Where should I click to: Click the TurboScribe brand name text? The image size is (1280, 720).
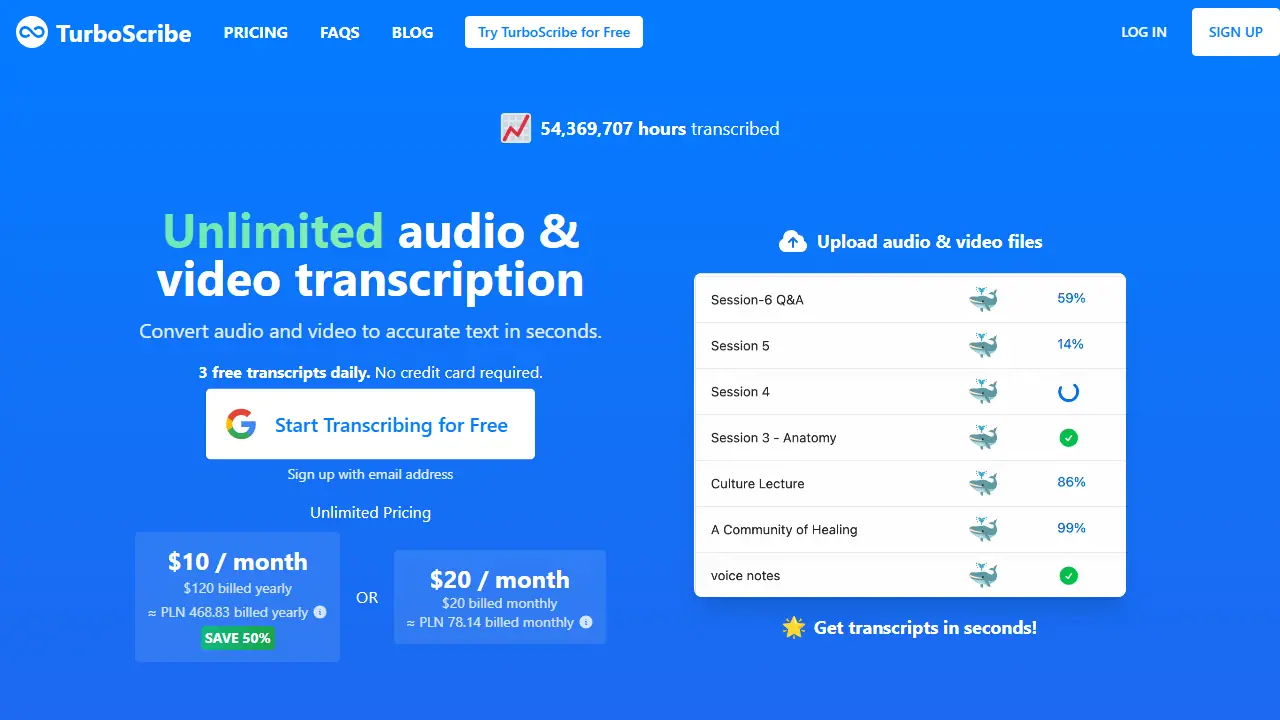(x=124, y=33)
